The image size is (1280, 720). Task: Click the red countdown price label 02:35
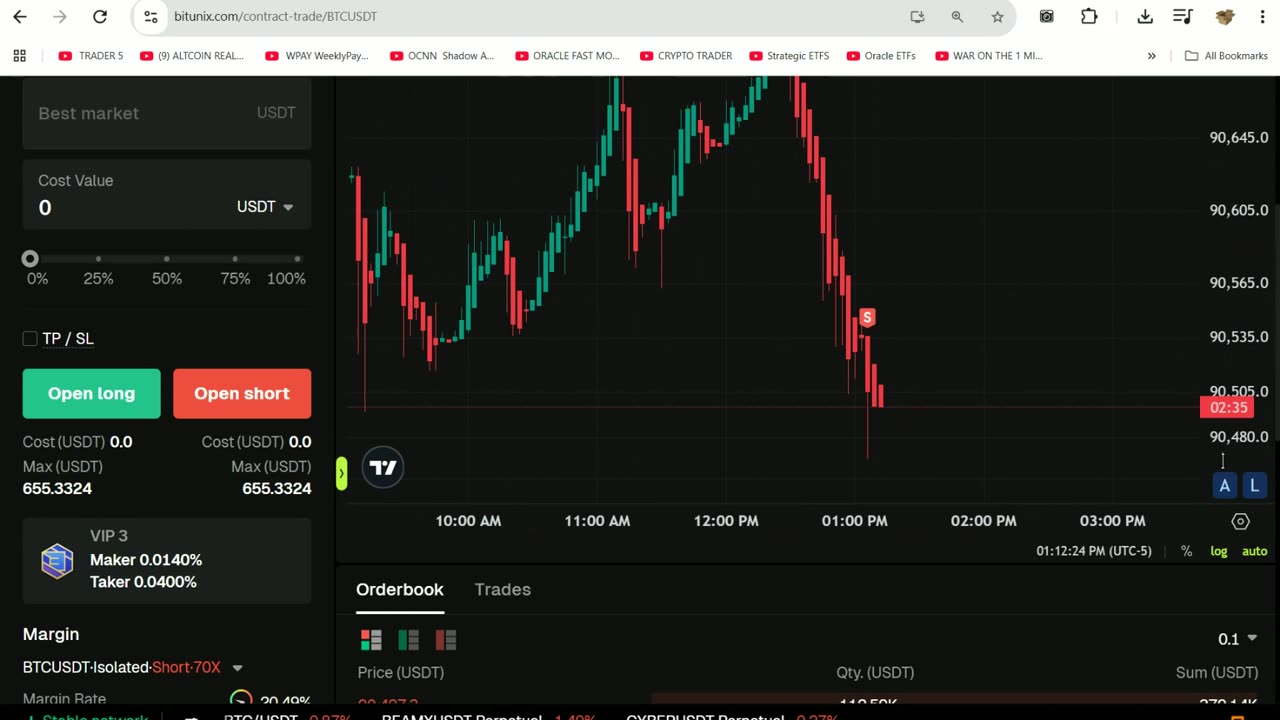1228,407
